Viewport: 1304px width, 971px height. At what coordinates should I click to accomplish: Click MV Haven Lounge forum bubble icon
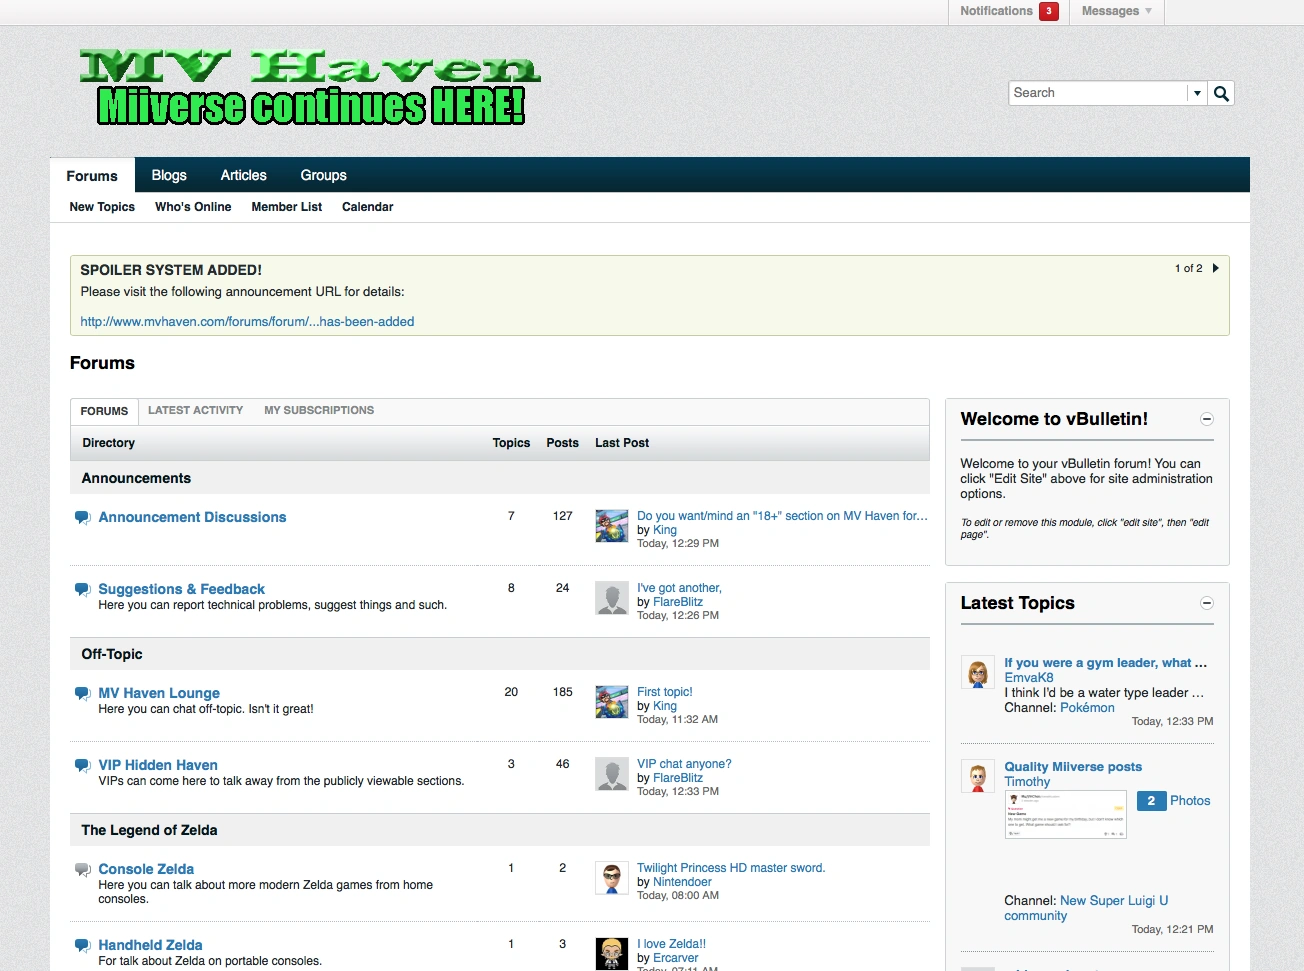pos(83,694)
